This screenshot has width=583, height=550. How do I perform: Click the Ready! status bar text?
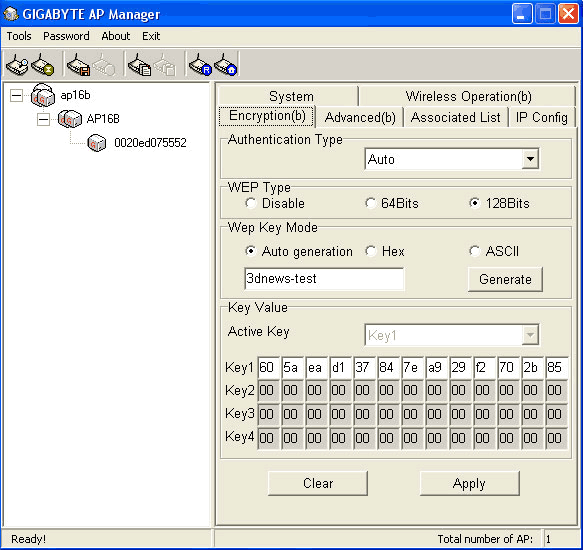click(x=28, y=539)
